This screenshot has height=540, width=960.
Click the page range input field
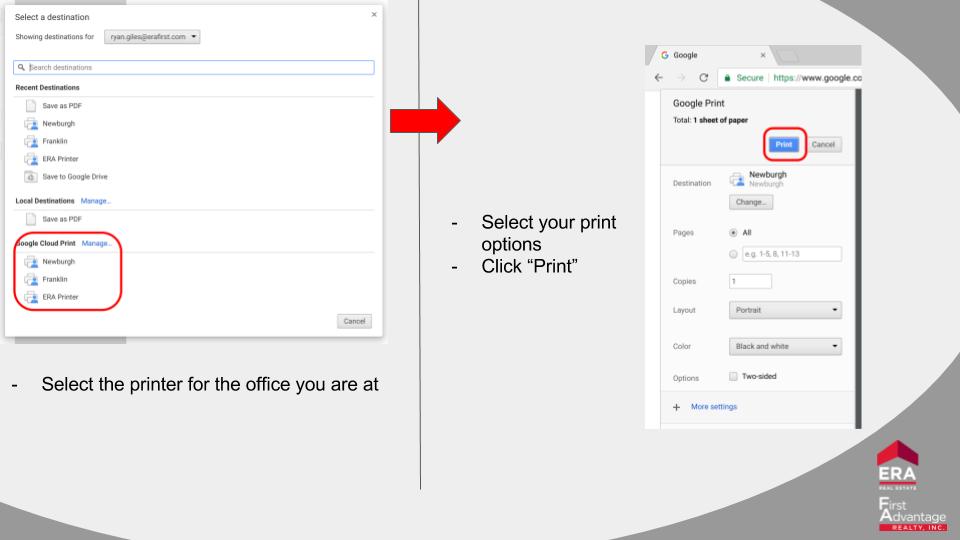click(792, 254)
